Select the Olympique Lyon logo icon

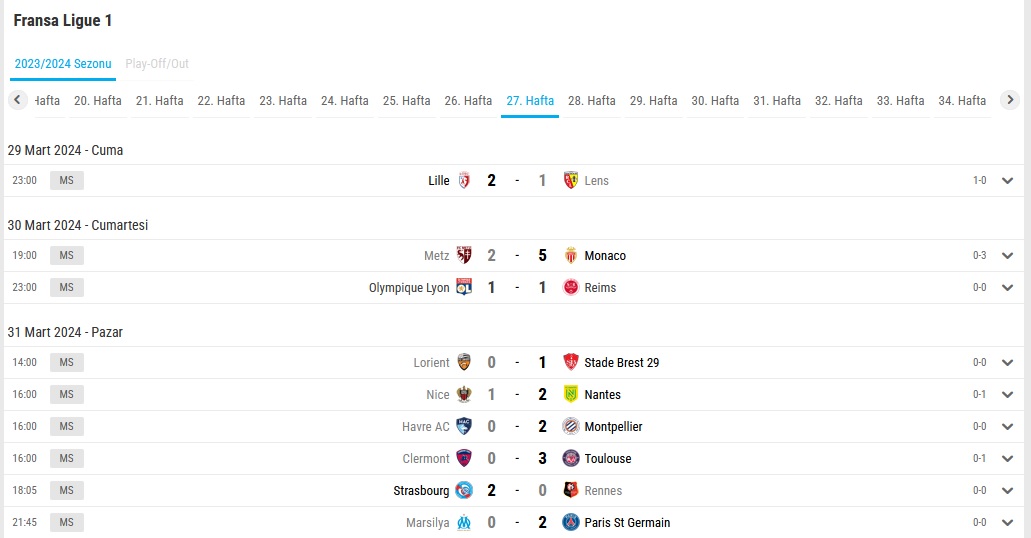464,287
